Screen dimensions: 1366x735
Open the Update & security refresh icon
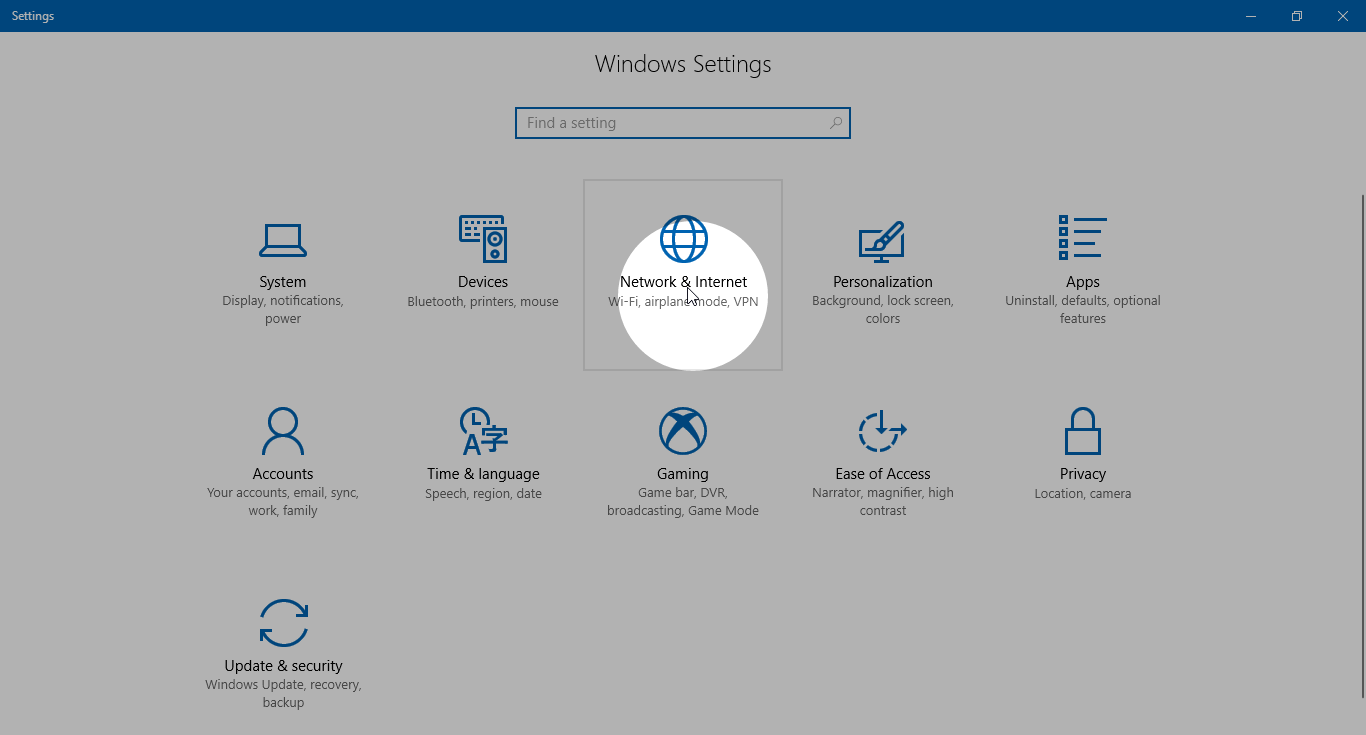[x=283, y=623]
